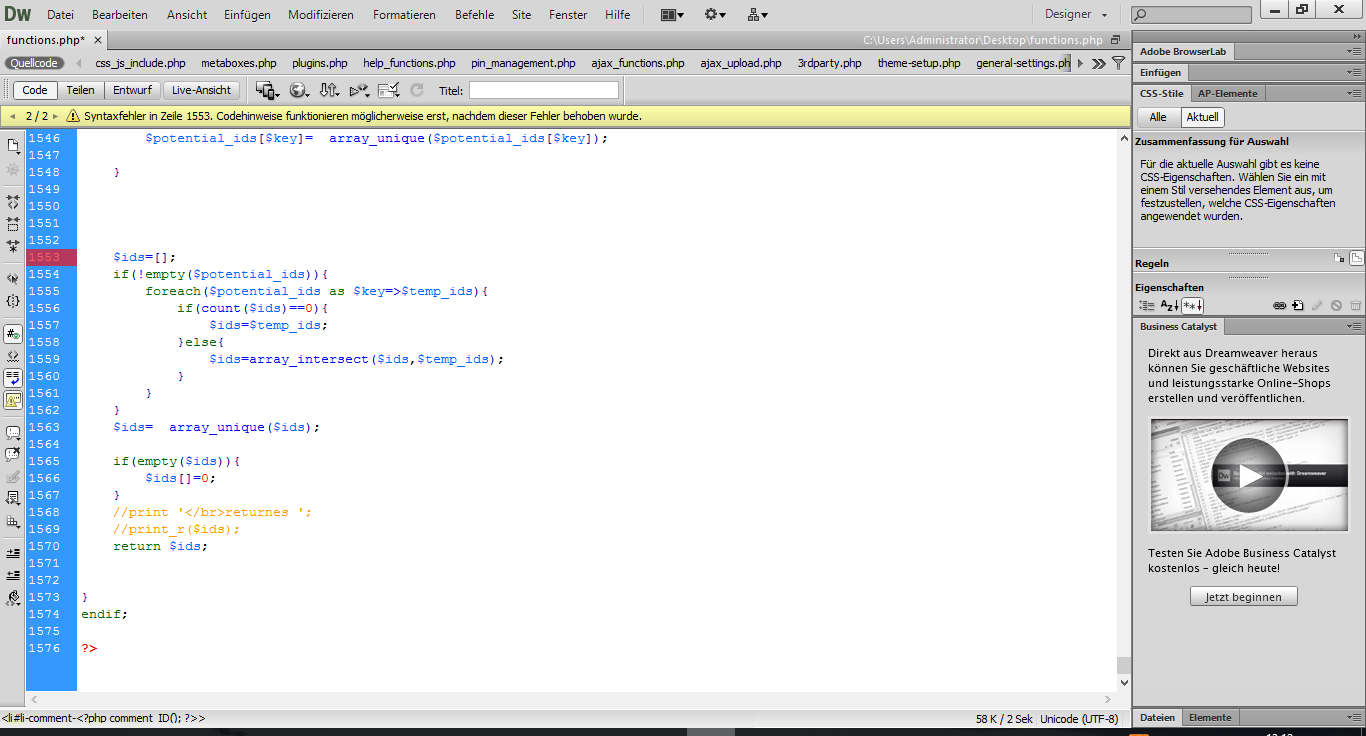Click the outdent code icon
This screenshot has width=1366, height=736.
tap(13, 574)
